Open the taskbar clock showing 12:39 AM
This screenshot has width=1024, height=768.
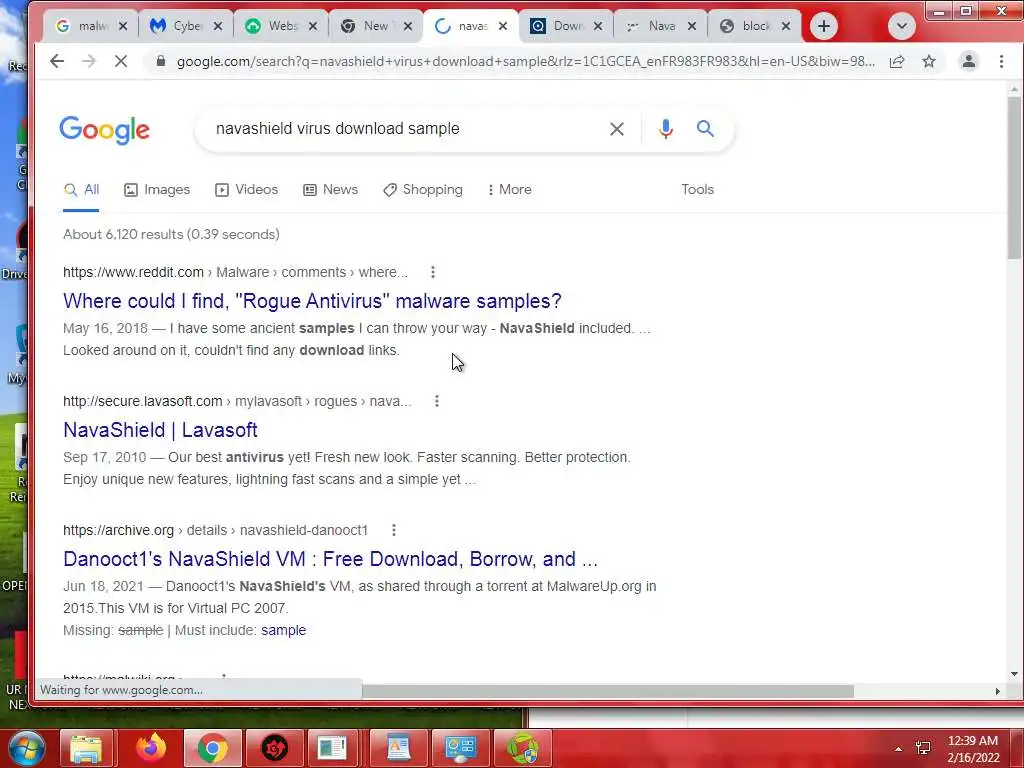pos(973,749)
